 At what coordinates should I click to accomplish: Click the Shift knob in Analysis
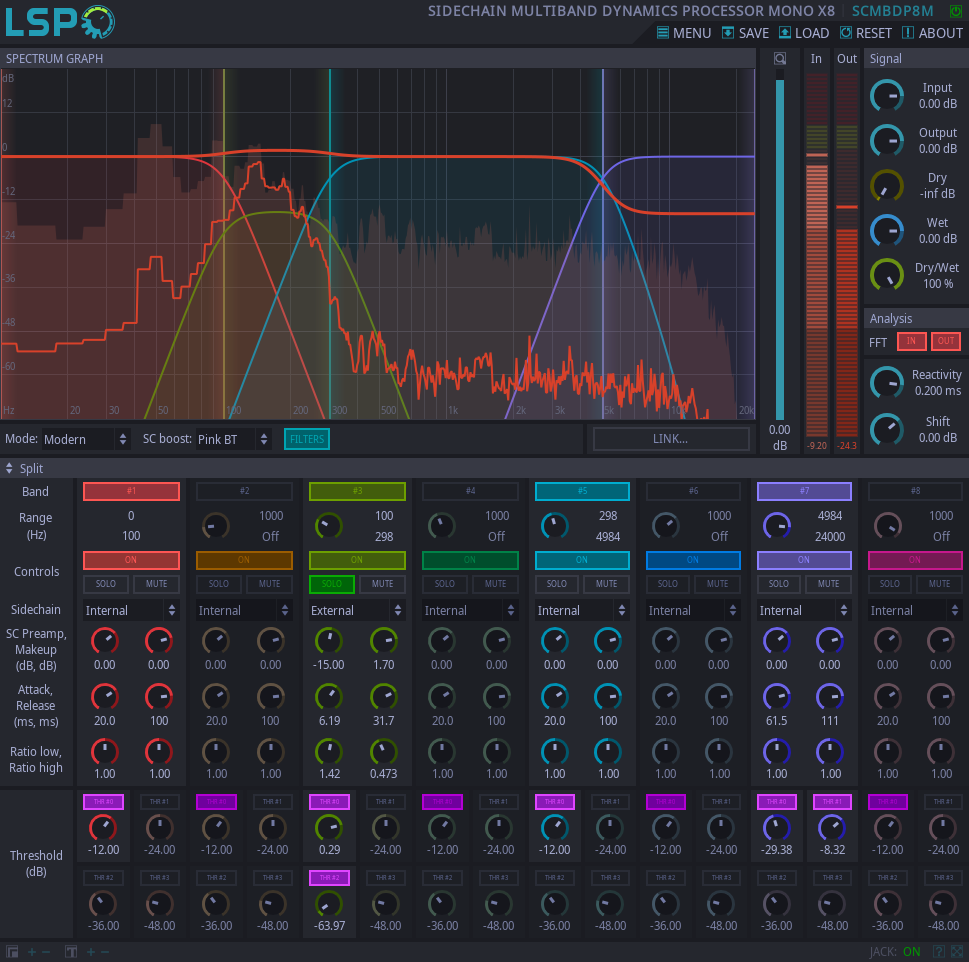point(887,429)
